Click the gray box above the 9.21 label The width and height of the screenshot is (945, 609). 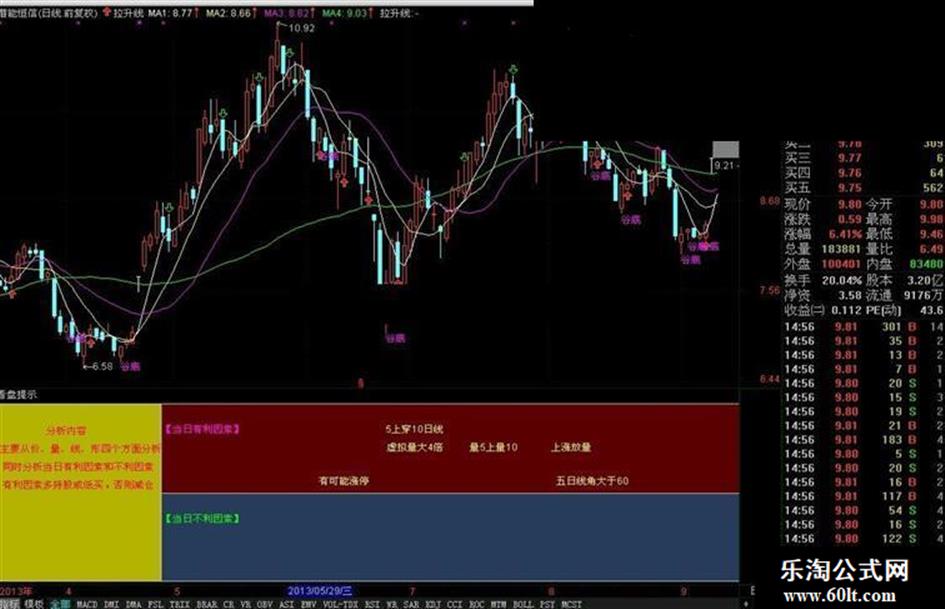coord(726,150)
